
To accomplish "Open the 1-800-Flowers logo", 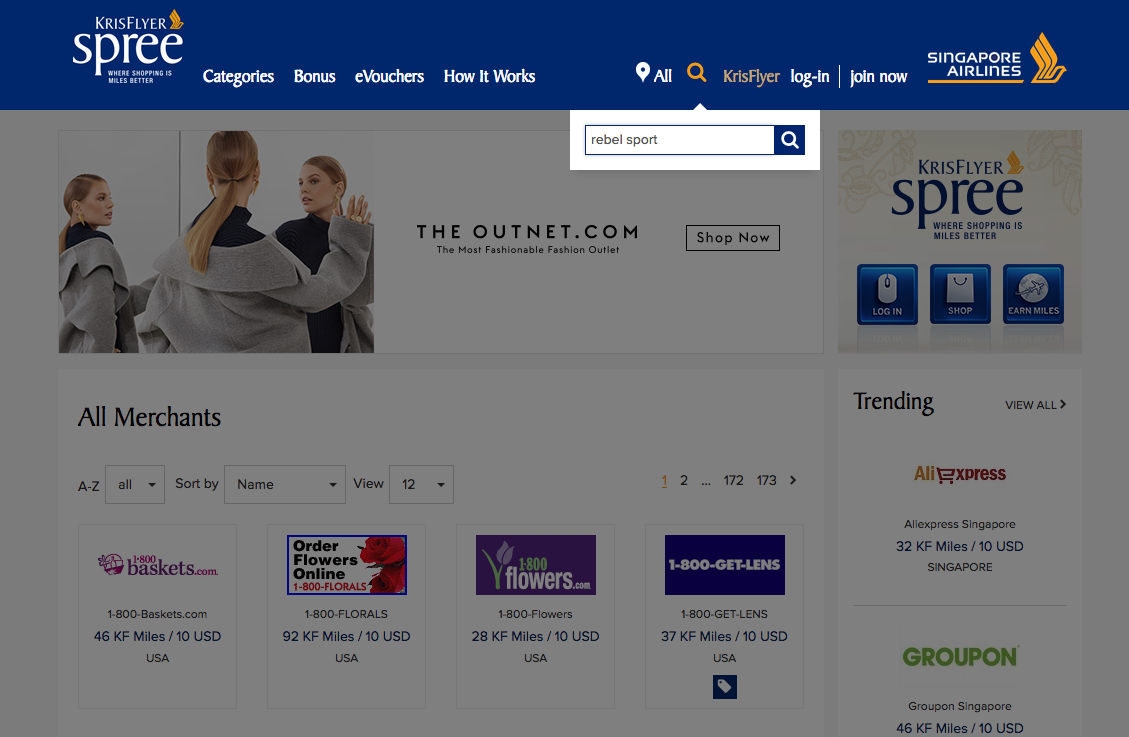I will (x=536, y=565).
